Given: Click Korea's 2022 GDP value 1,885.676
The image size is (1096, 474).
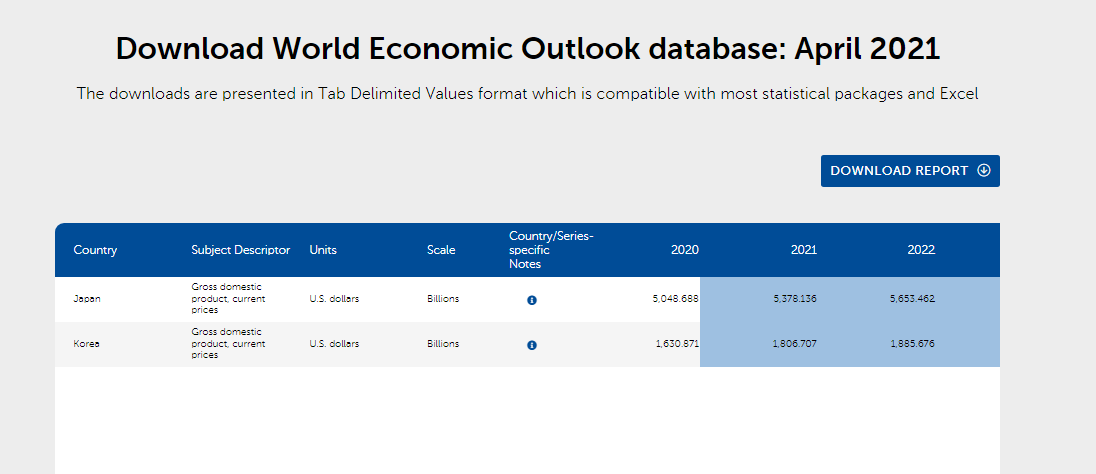Looking at the screenshot, I should pos(912,344).
